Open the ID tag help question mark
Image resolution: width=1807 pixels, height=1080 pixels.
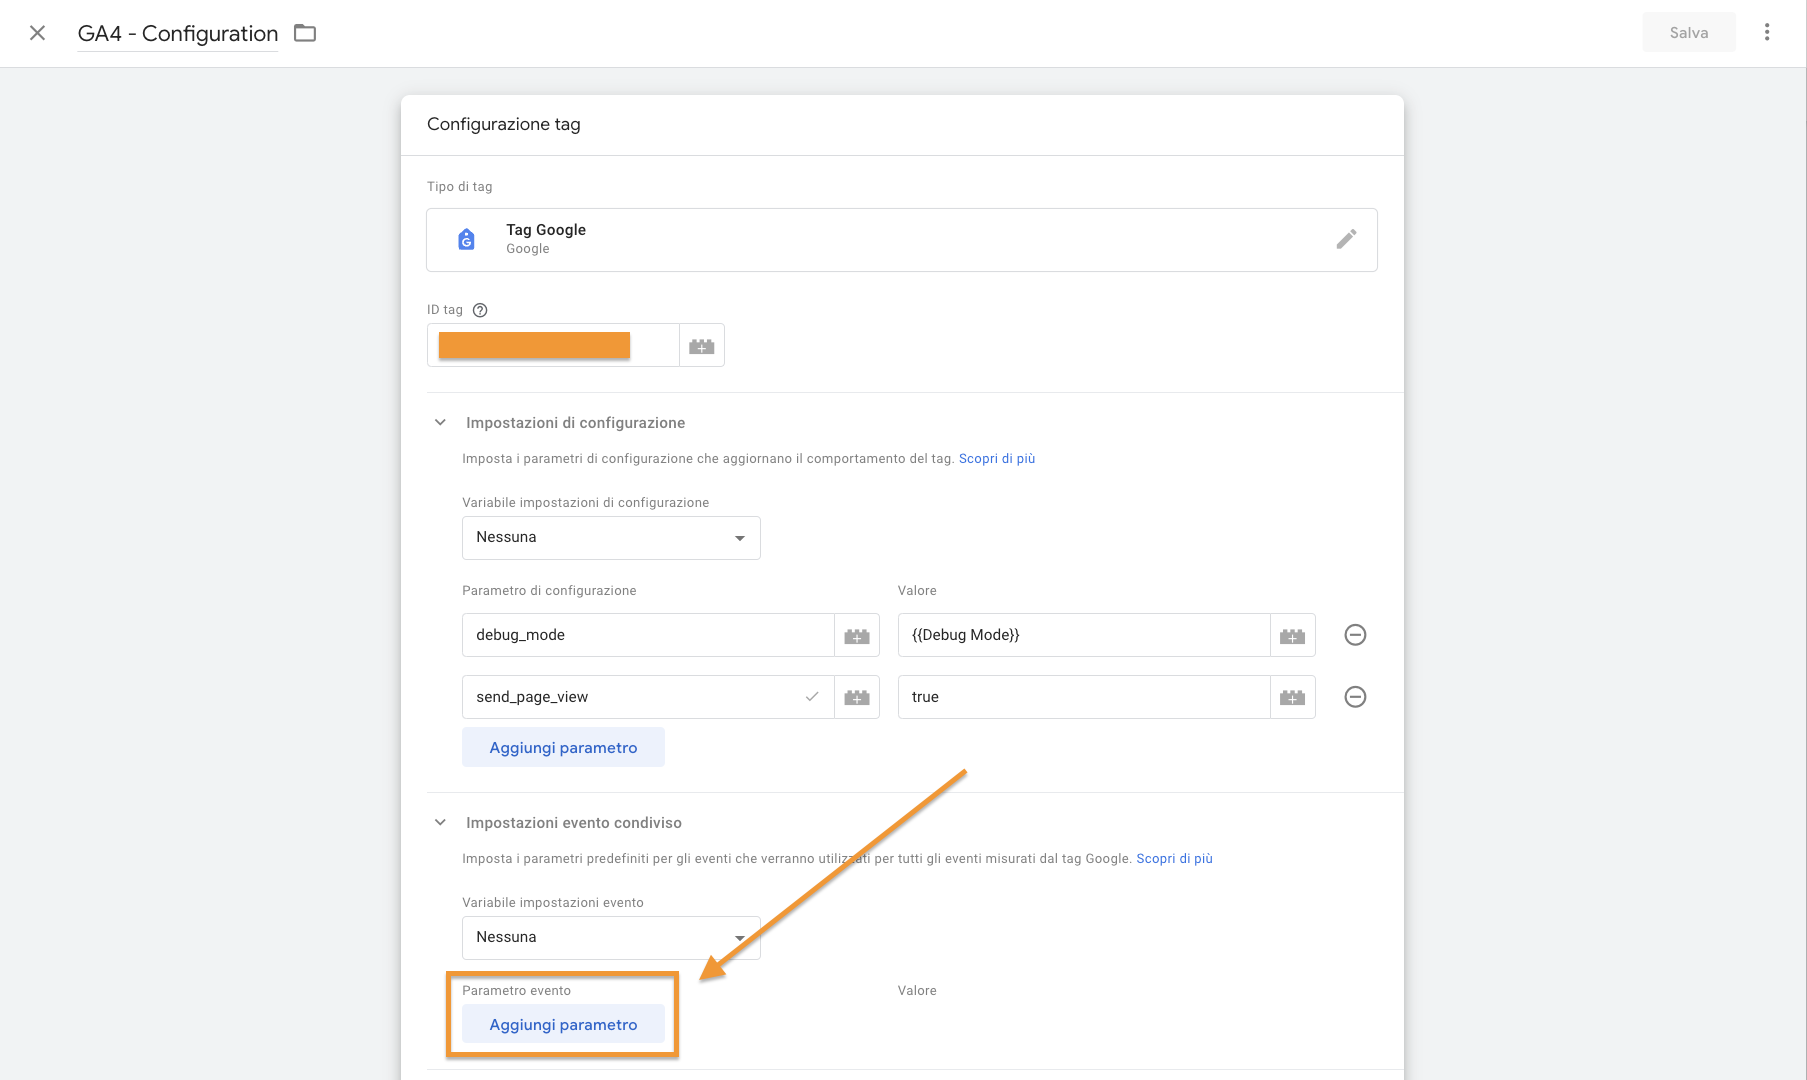click(x=480, y=310)
